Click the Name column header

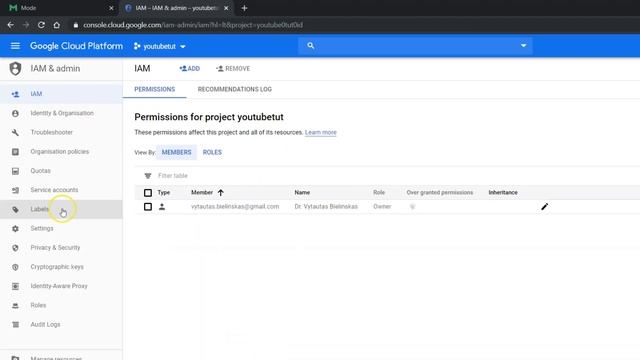[x=302, y=192]
